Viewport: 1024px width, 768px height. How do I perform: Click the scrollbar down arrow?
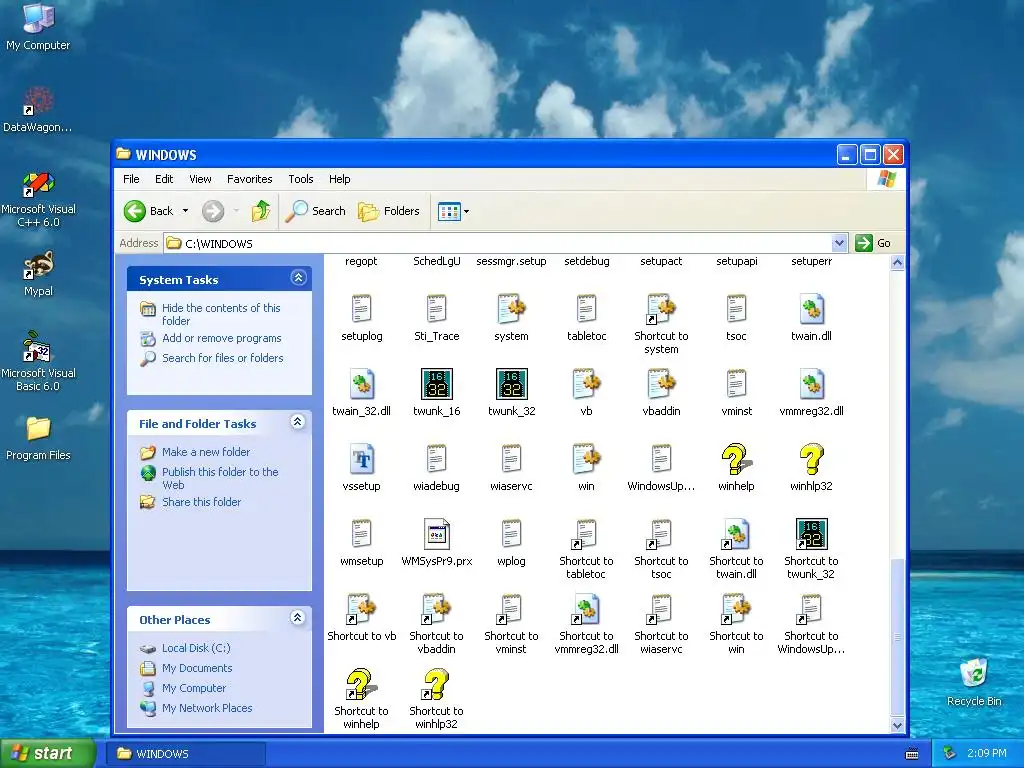pos(897,725)
